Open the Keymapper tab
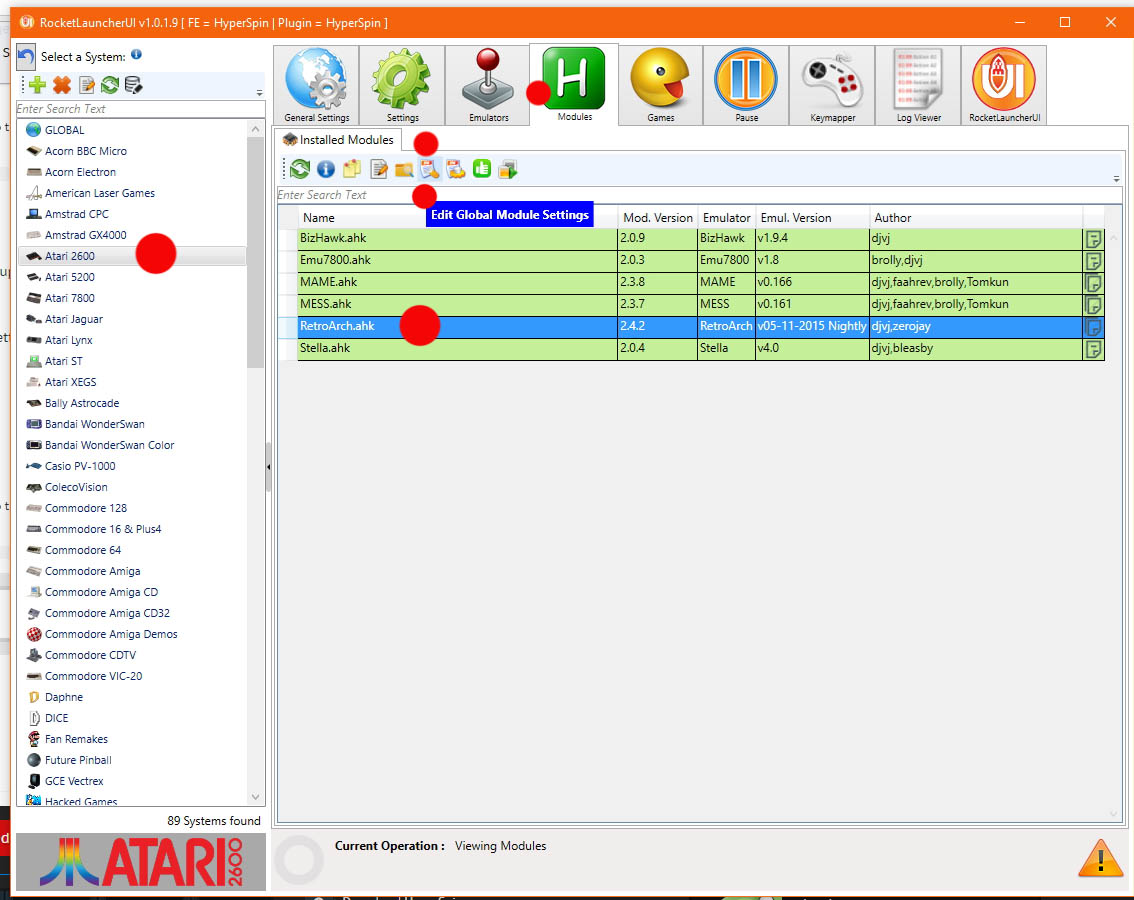Image resolution: width=1134 pixels, height=900 pixels. coord(832,86)
